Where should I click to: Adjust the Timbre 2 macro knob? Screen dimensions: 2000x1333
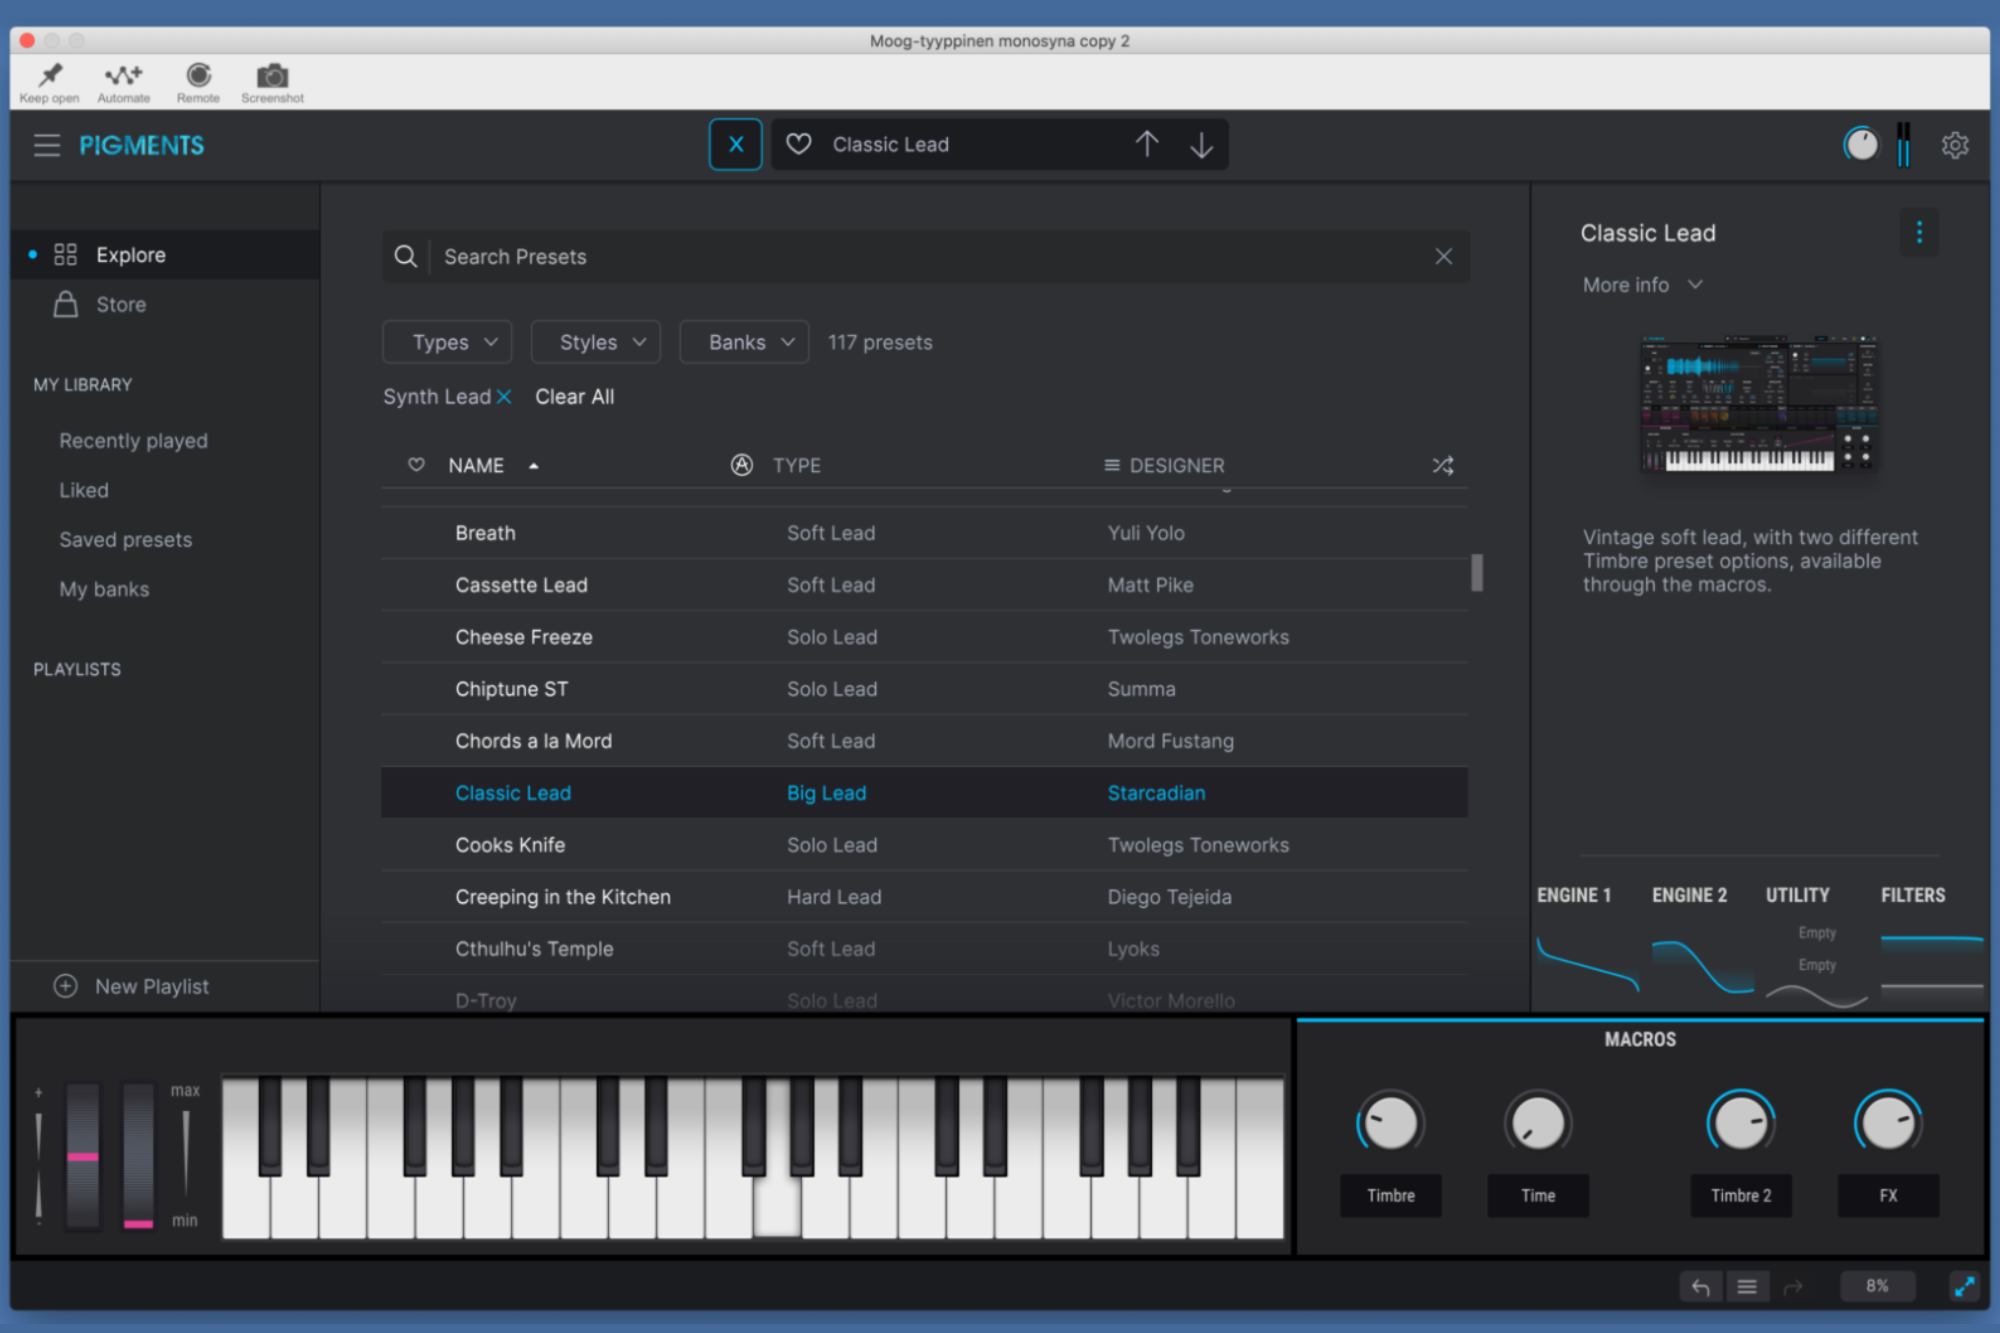pyautogui.click(x=1740, y=1122)
